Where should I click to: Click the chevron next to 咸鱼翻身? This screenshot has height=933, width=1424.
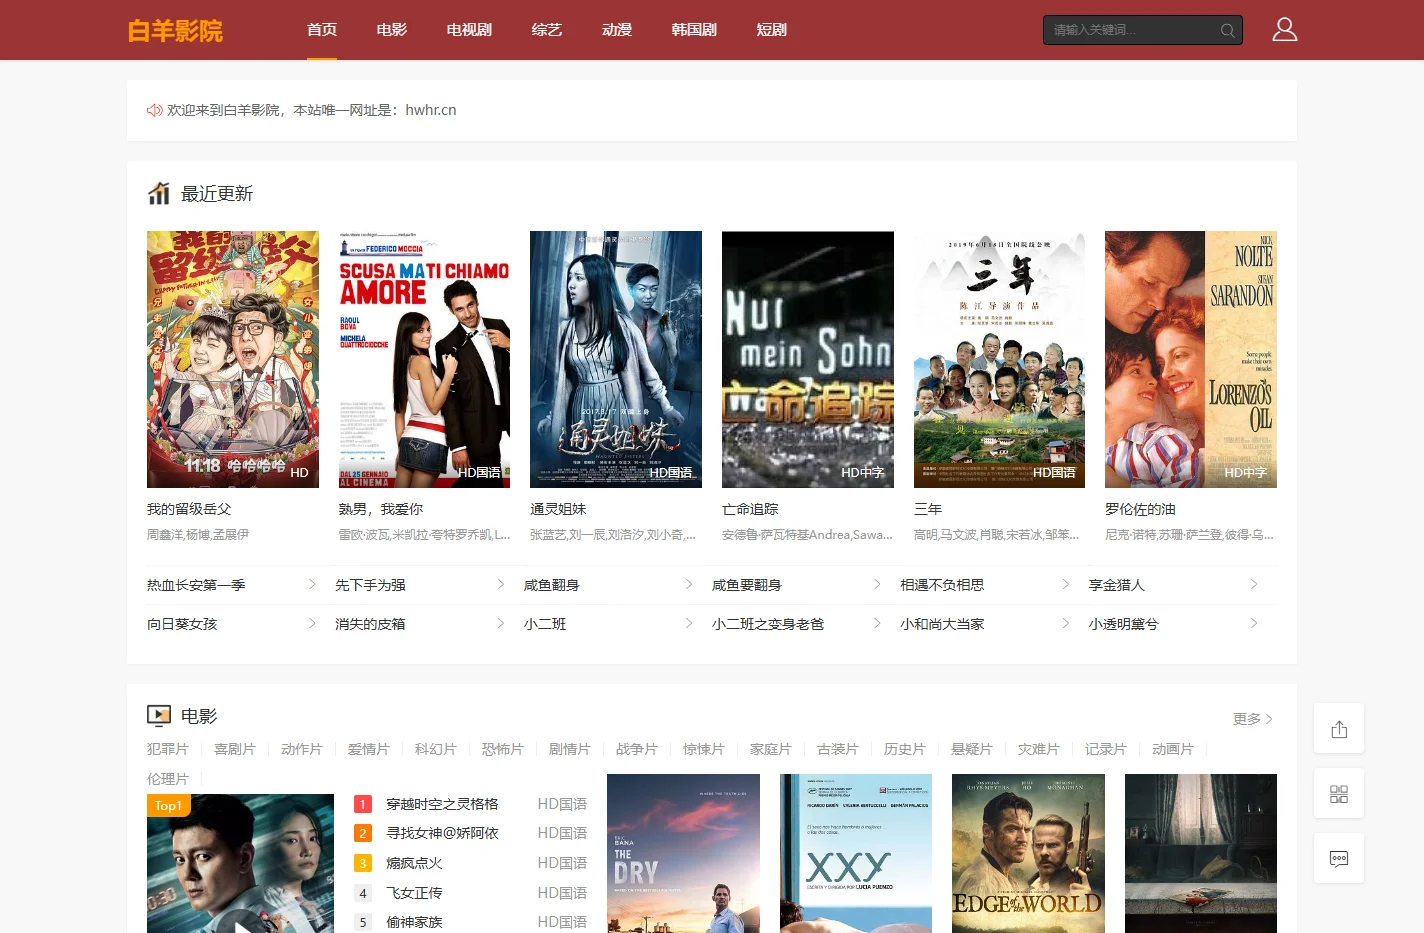(689, 584)
